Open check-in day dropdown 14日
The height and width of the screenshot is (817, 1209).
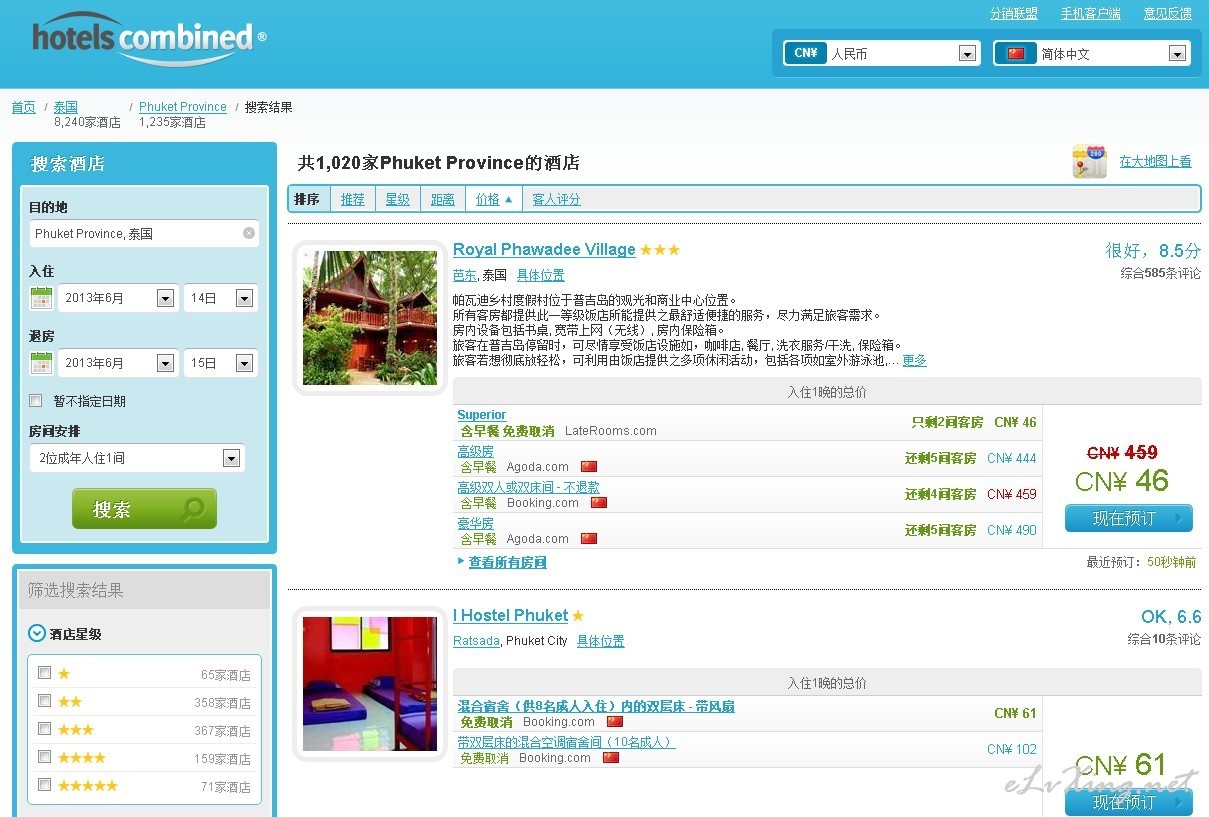pyautogui.click(x=220, y=298)
